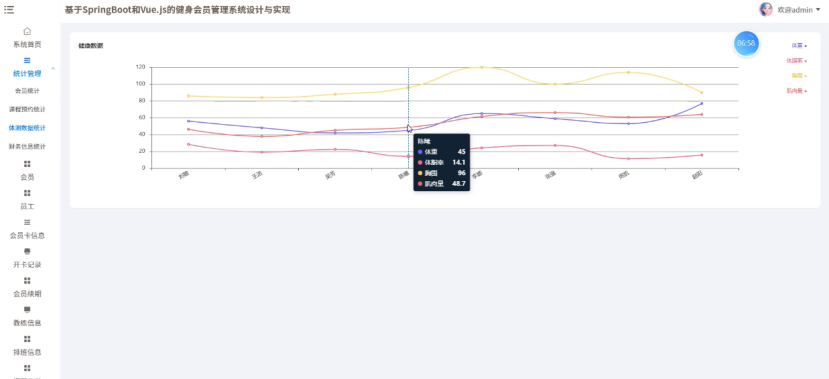829x379 pixels.
Task: Open the 会员续期 sidebar label
Action: [x=27, y=293]
